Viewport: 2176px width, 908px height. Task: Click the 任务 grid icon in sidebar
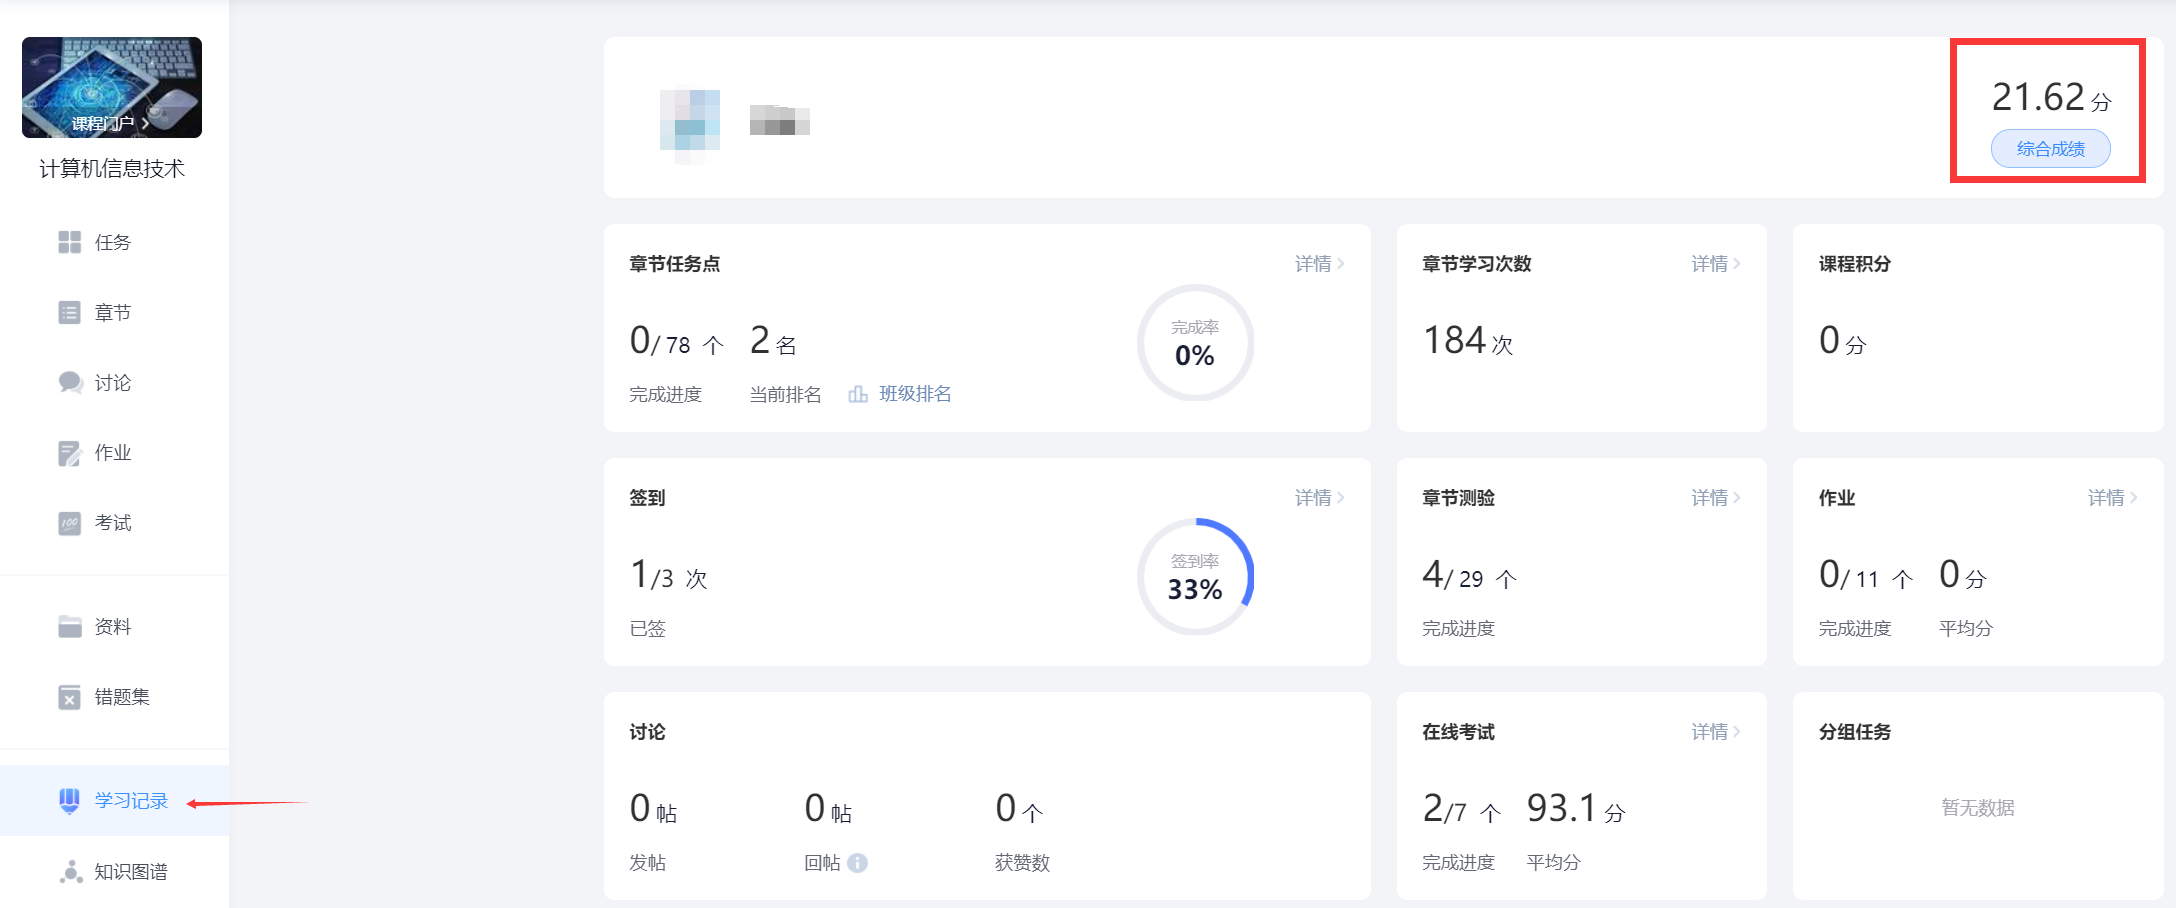[x=69, y=242]
